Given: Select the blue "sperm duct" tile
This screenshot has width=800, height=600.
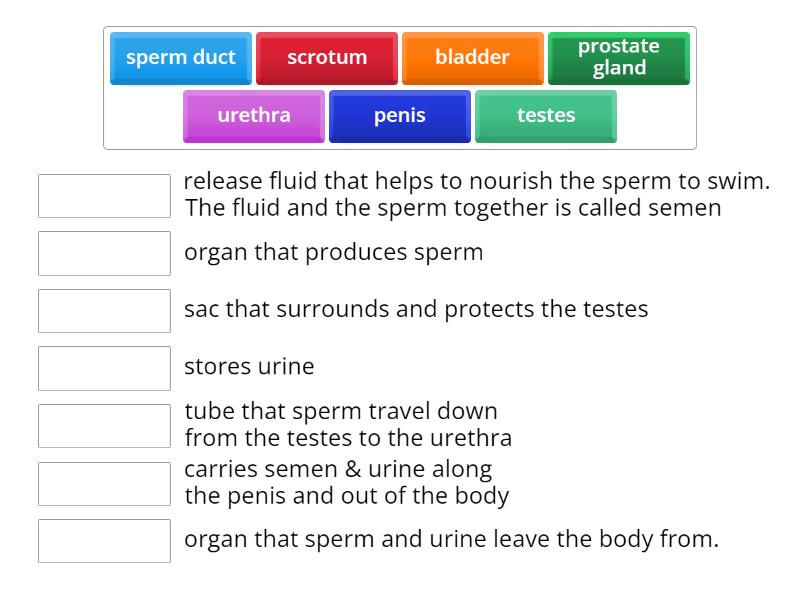Looking at the screenshot, I should coord(181,58).
